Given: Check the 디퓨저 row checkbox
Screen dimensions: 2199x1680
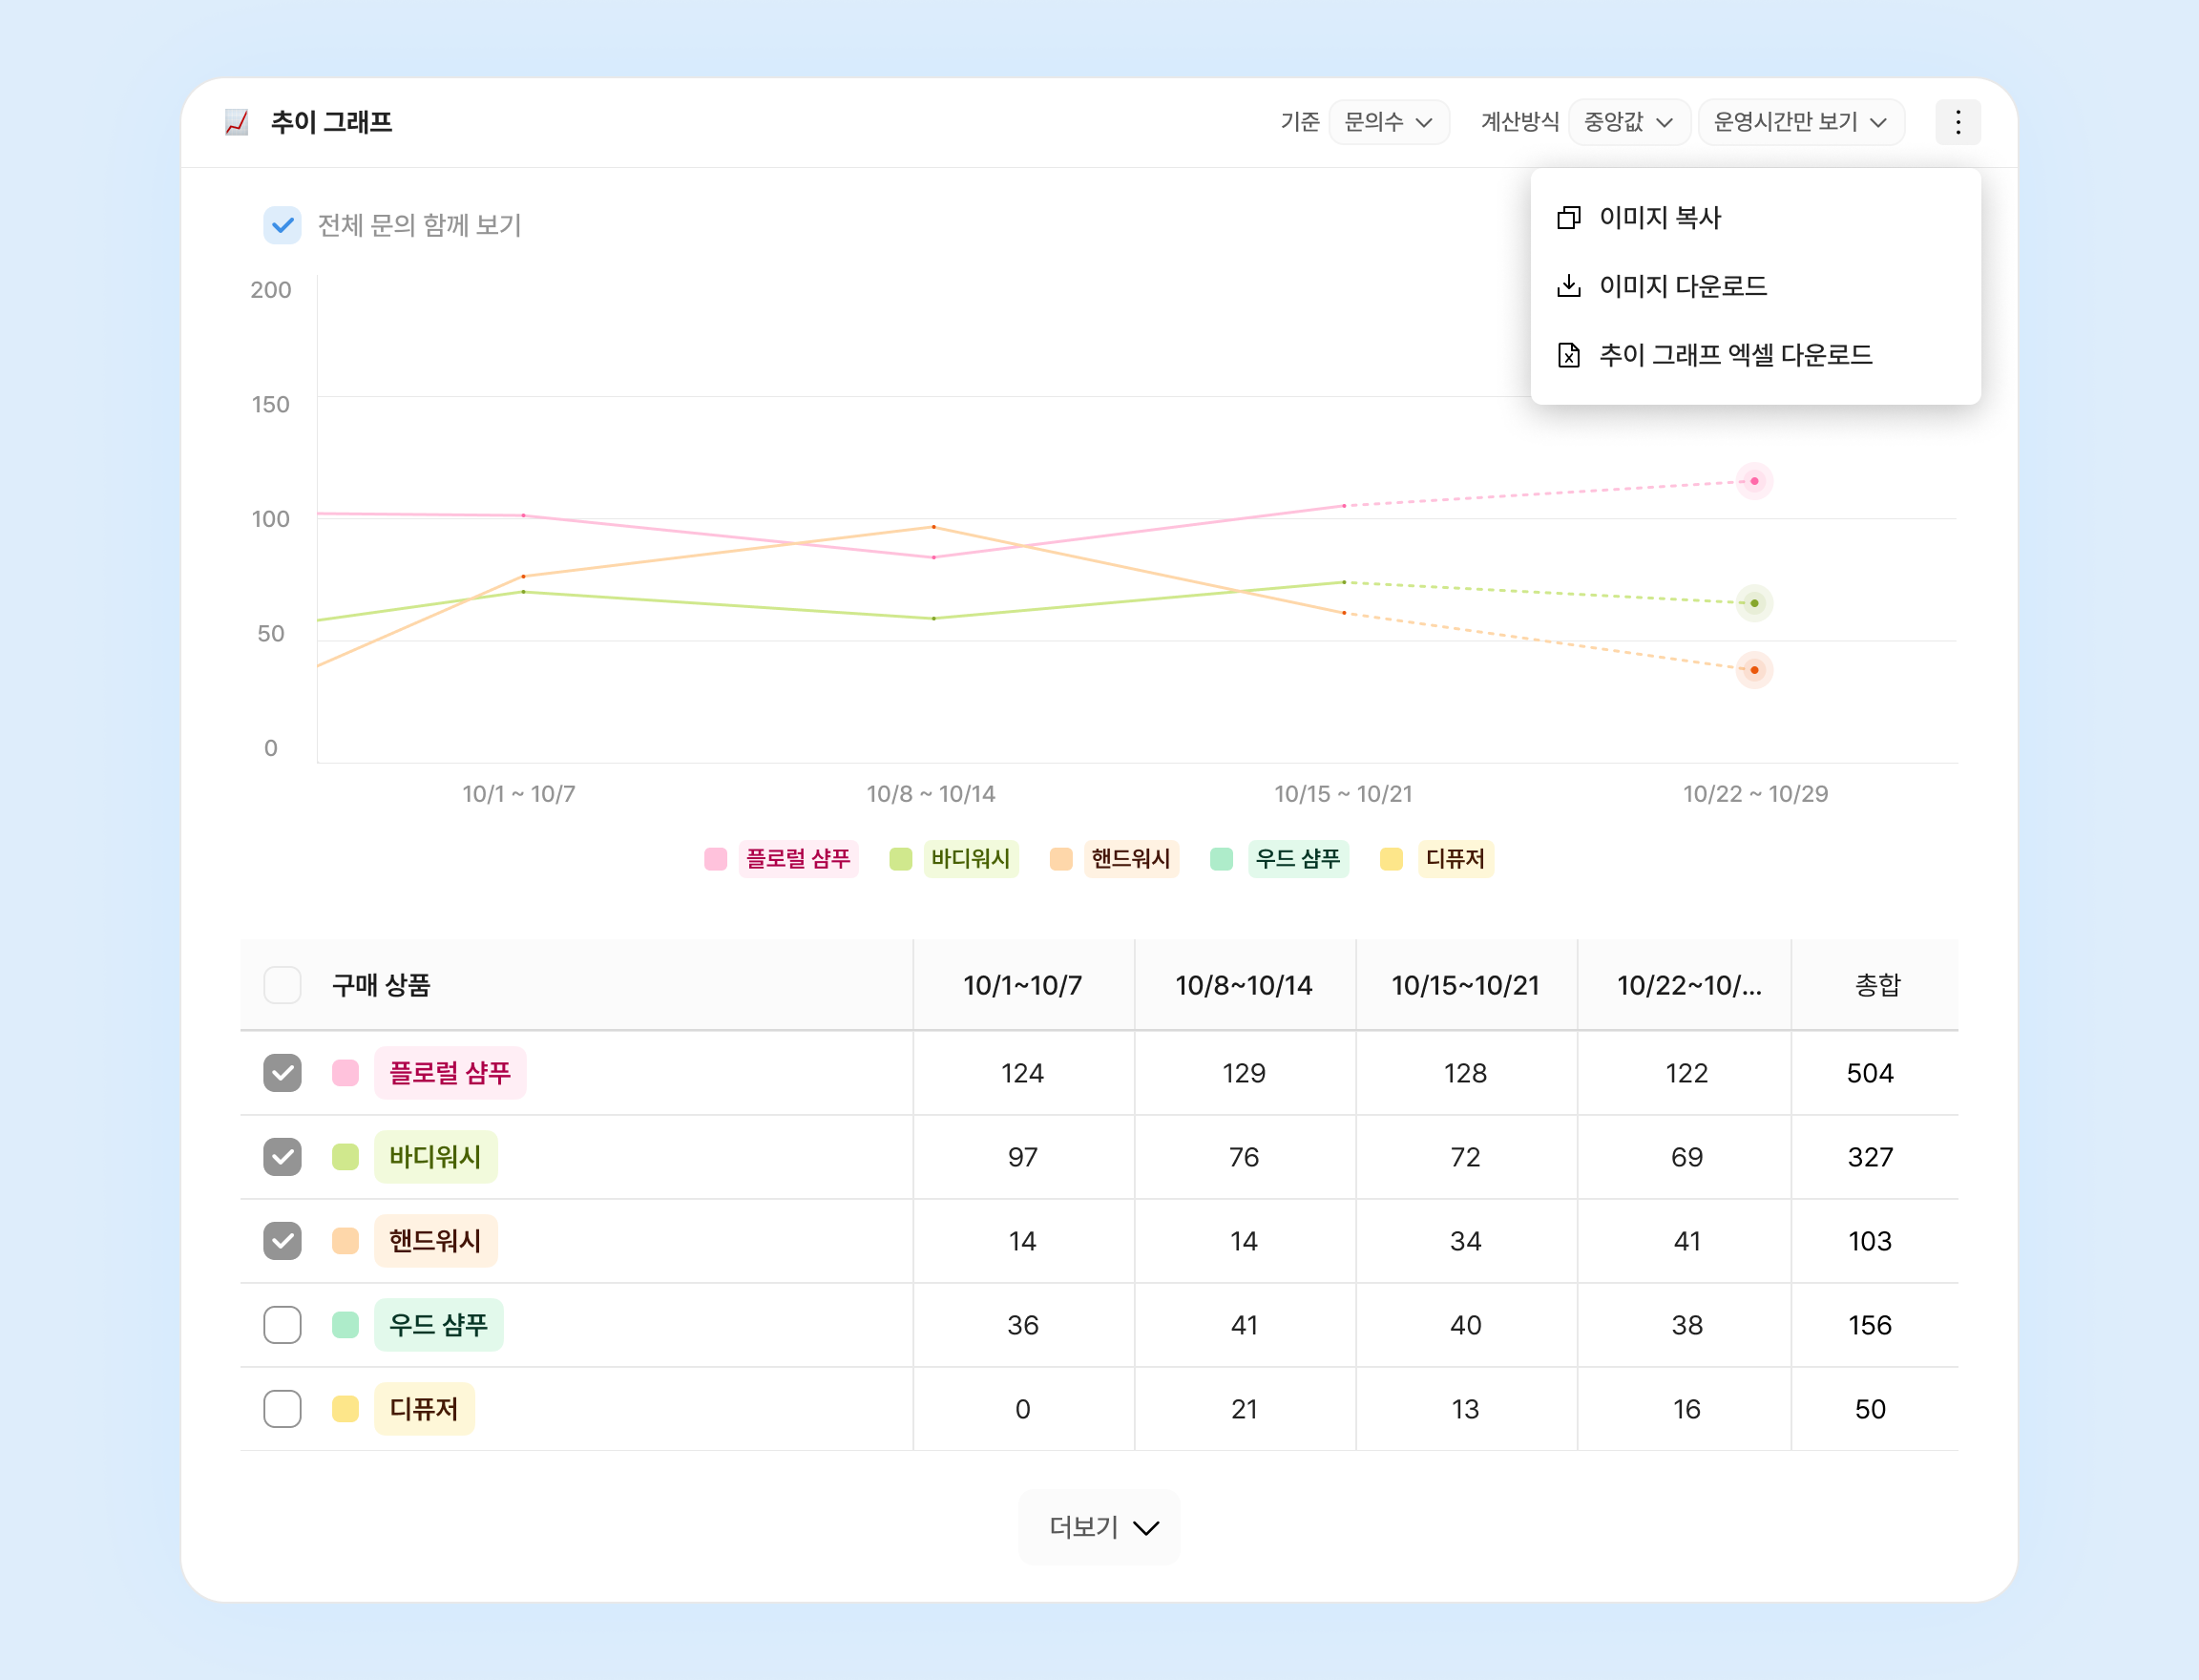Looking at the screenshot, I should pos(282,1409).
